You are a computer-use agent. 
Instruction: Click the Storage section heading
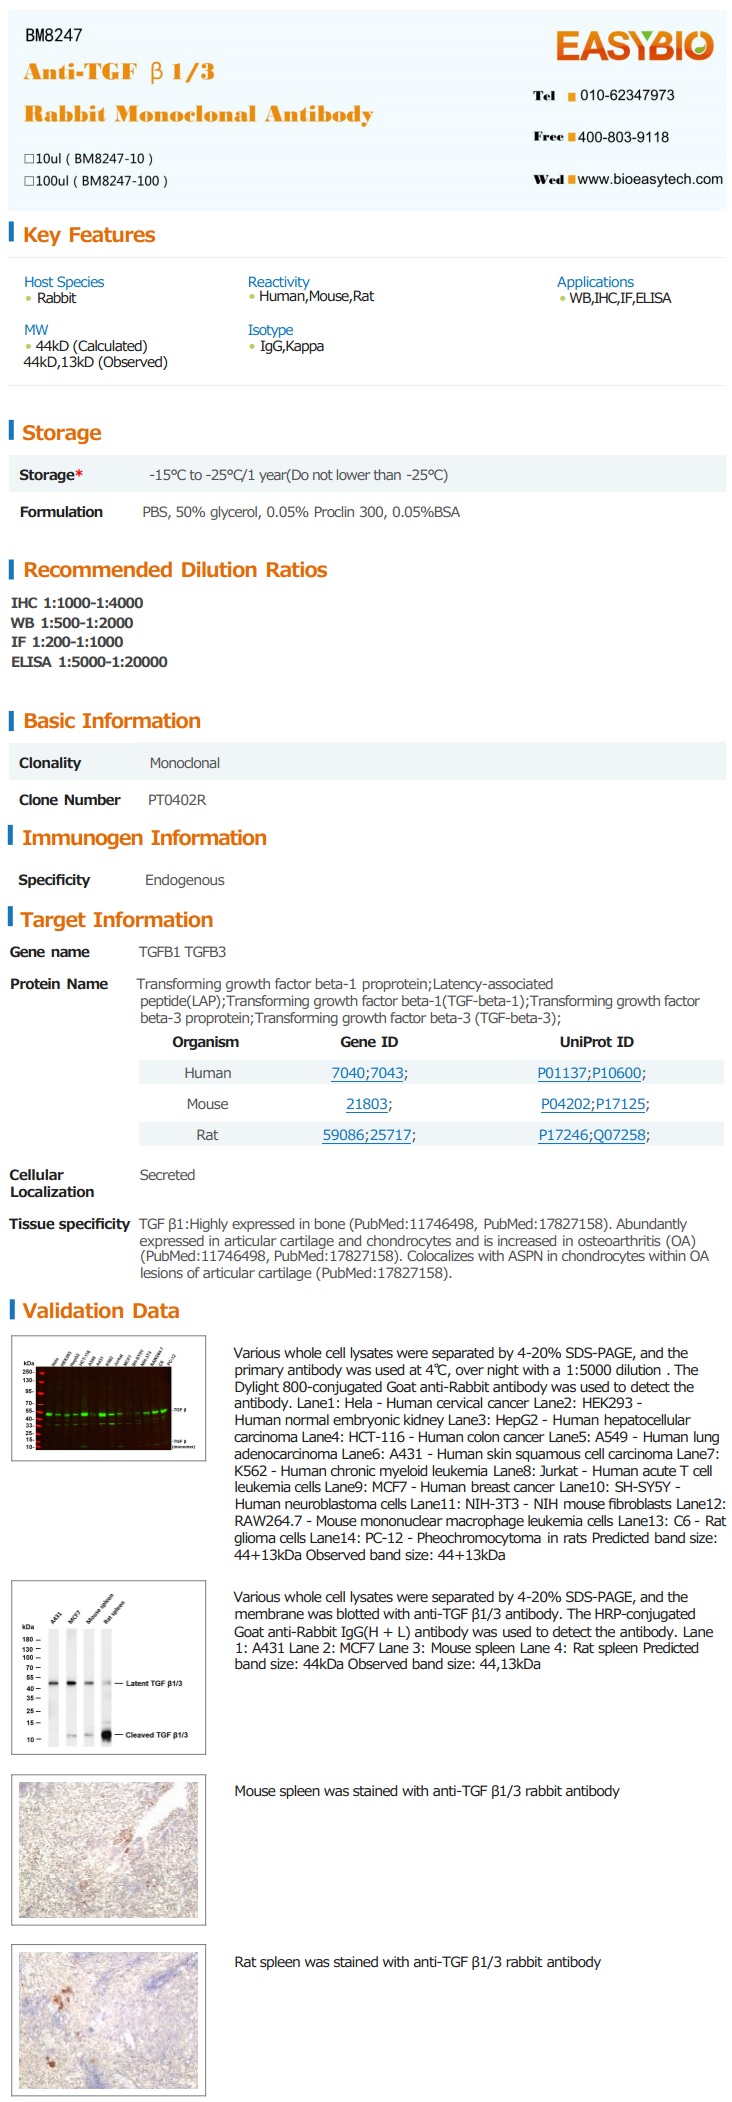tap(62, 433)
